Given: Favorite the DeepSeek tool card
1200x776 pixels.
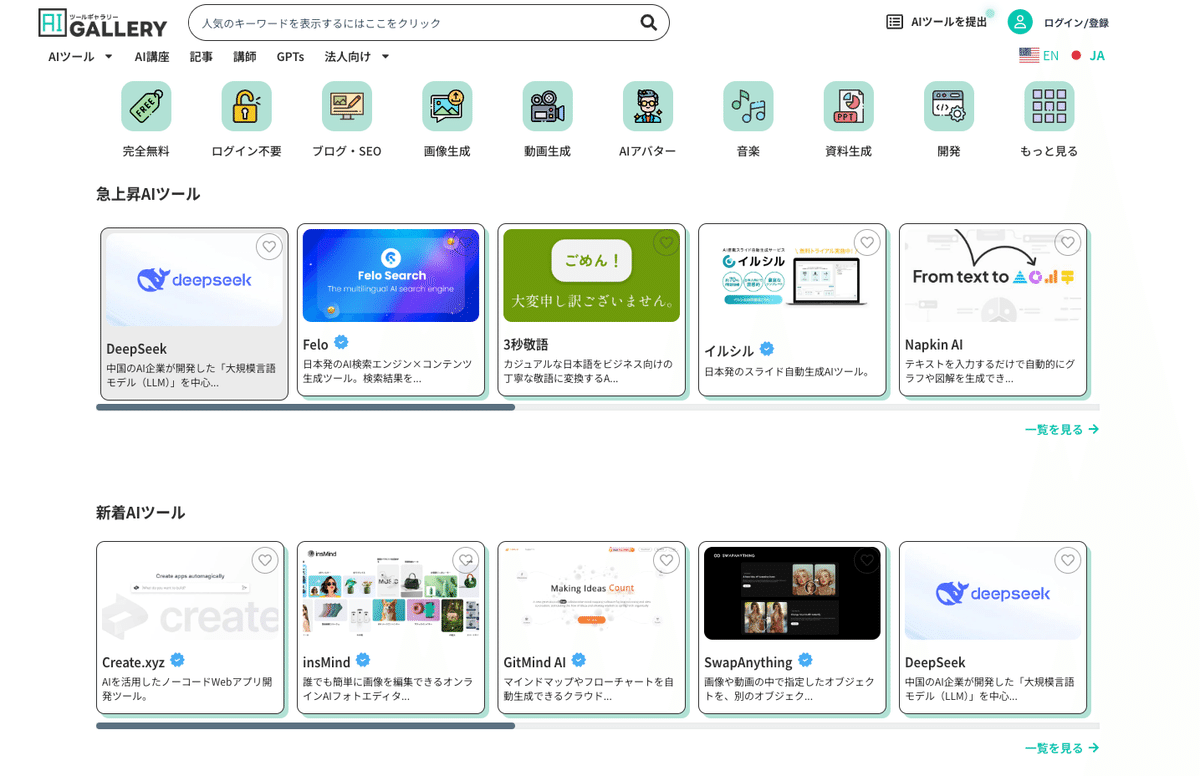Looking at the screenshot, I should [x=268, y=246].
